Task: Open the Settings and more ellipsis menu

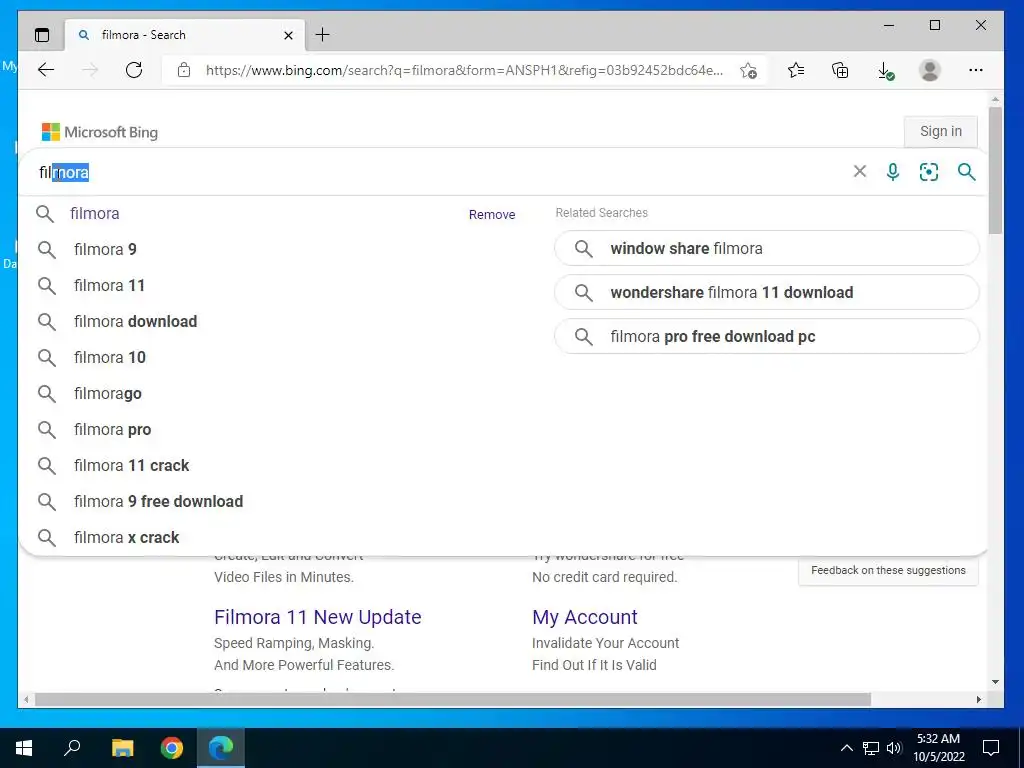Action: [x=976, y=70]
